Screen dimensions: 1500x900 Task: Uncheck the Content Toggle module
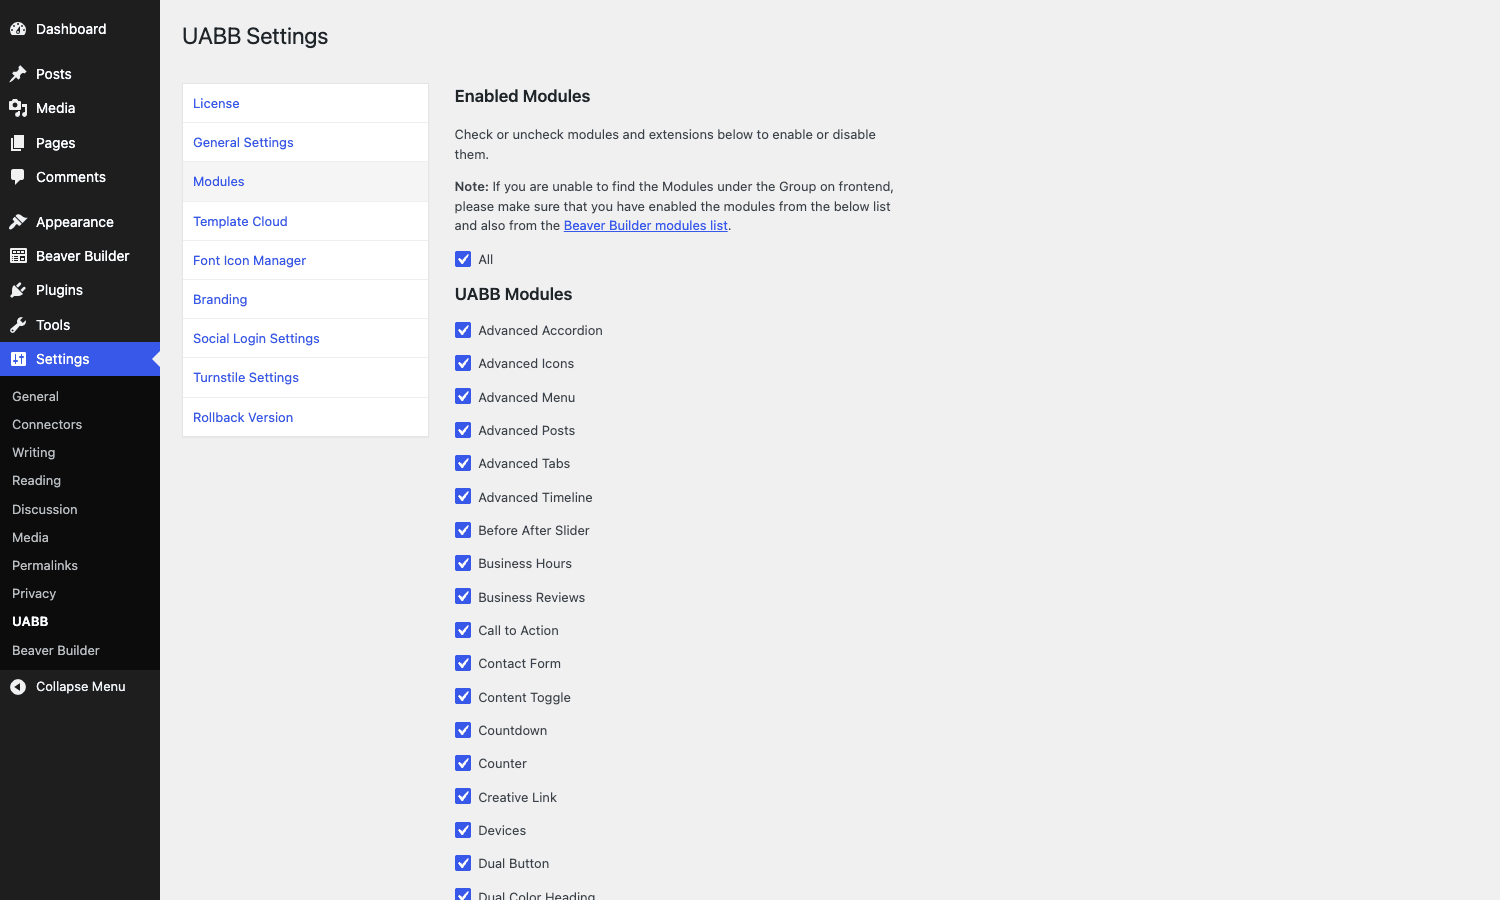(463, 697)
